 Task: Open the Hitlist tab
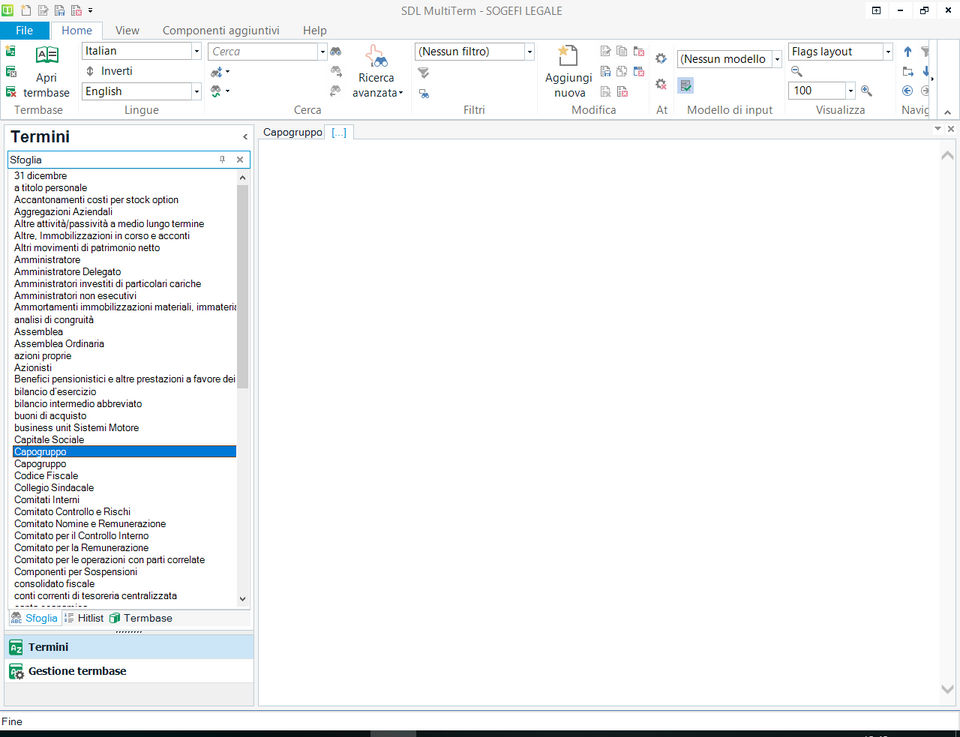click(x=84, y=618)
